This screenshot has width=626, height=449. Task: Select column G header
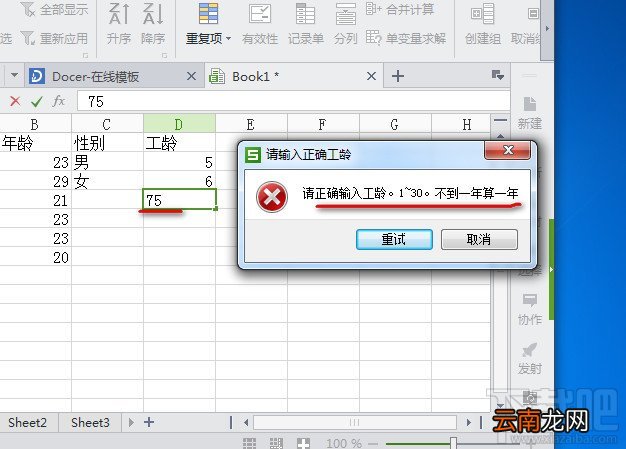tap(395, 124)
